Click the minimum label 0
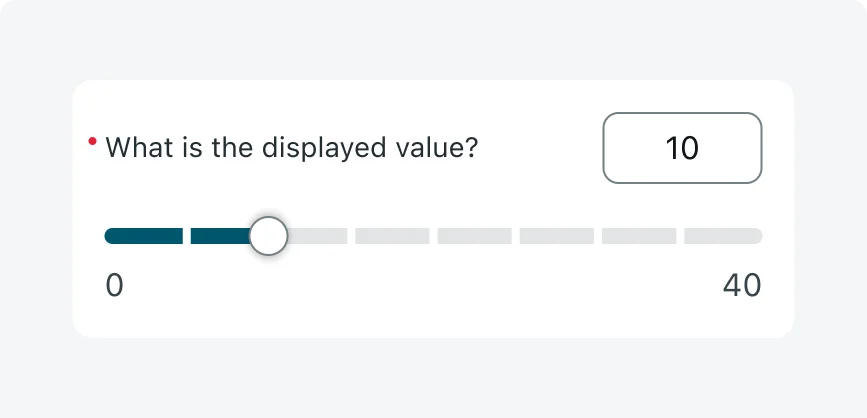This screenshot has width=867, height=418. (x=114, y=286)
